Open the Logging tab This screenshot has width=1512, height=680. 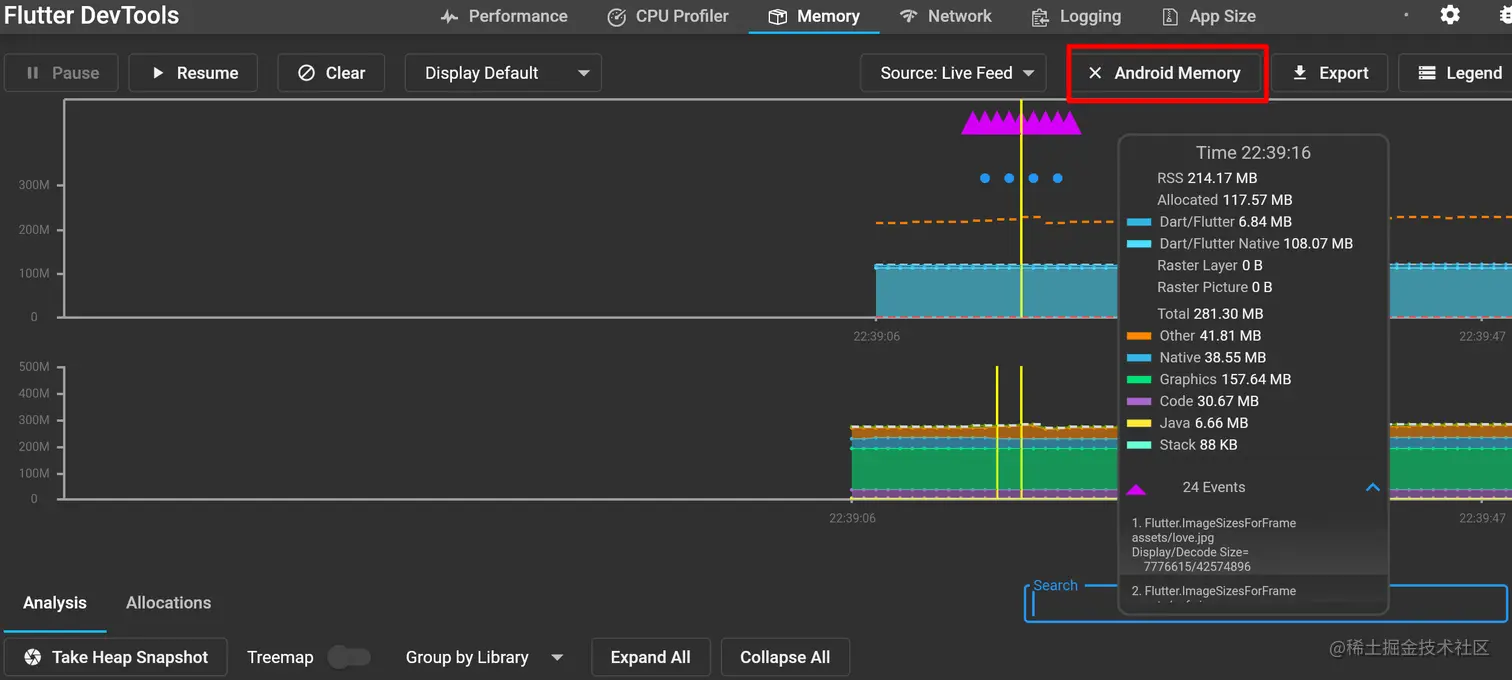(x=1076, y=16)
